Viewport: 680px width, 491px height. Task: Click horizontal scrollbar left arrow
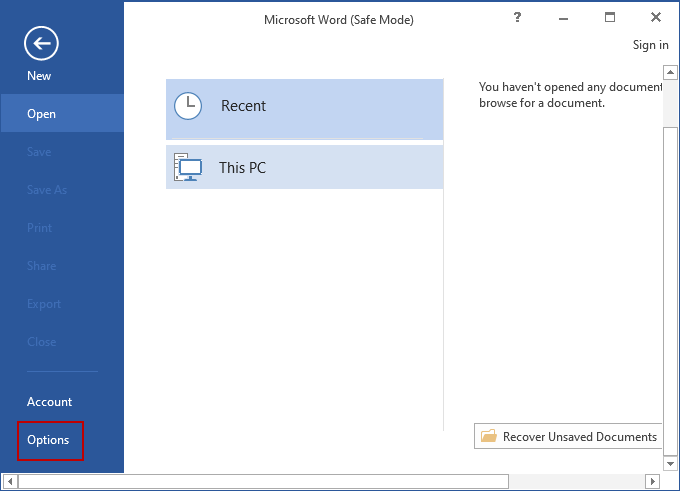pos(10,481)
